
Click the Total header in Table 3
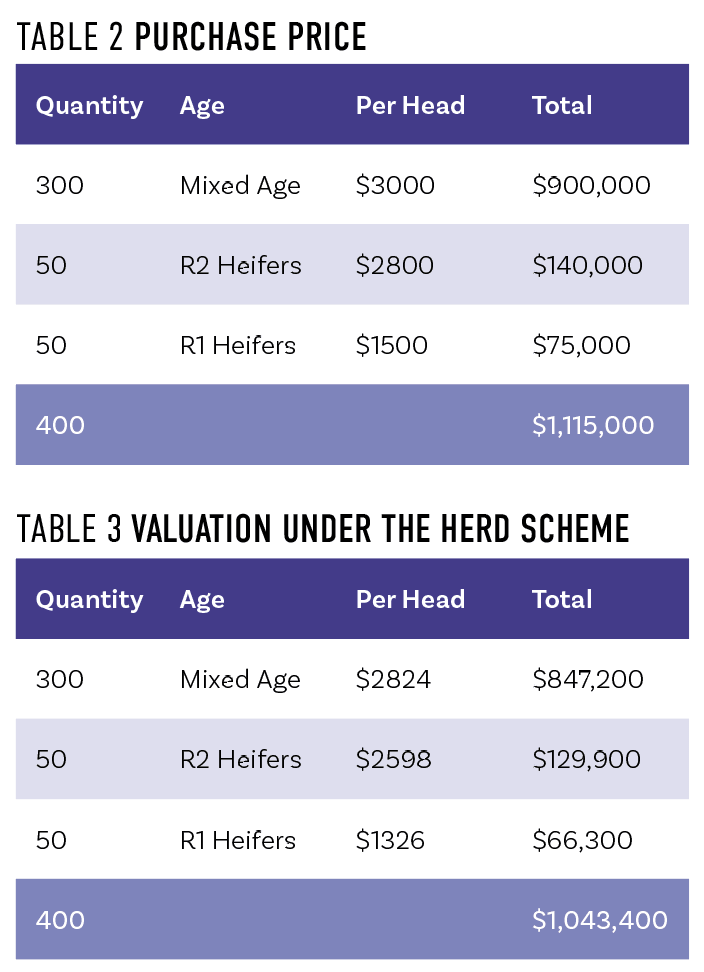click(x=562, y=599)
